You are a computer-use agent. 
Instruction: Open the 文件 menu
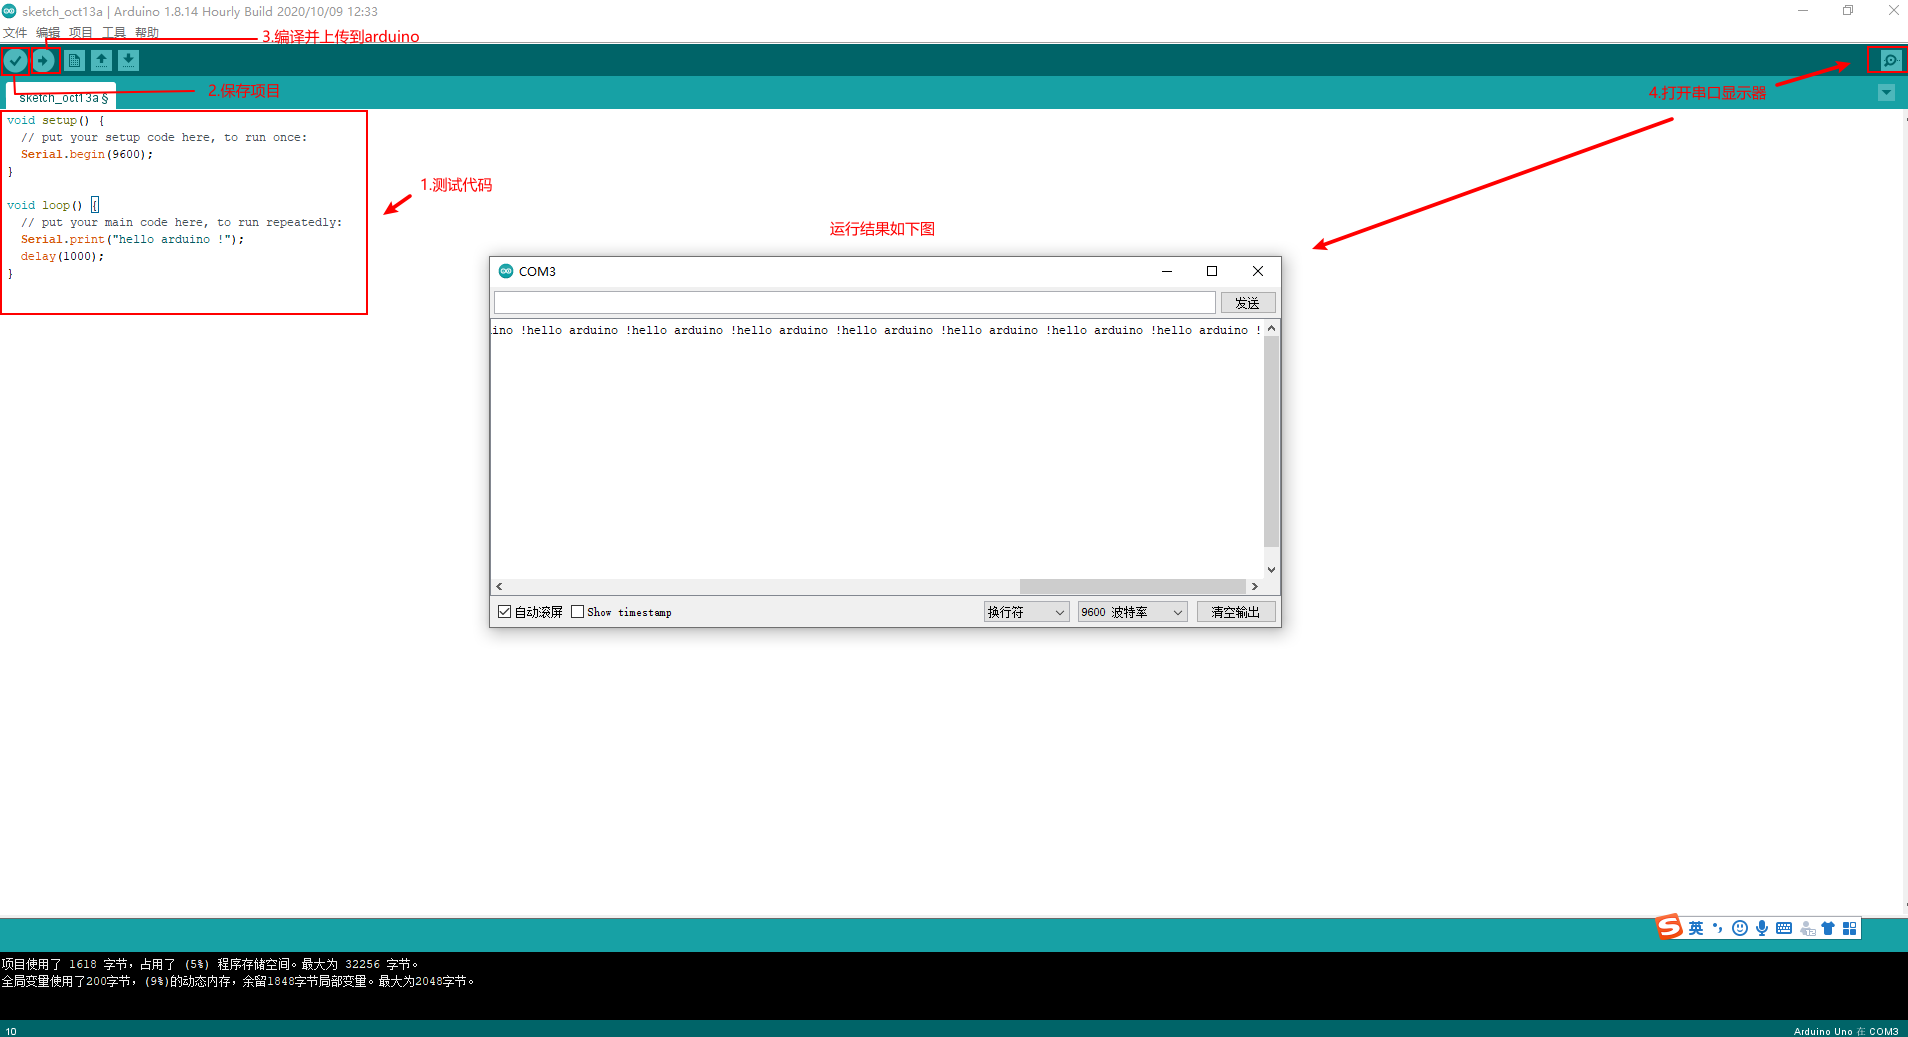click(x=15, y=33)
